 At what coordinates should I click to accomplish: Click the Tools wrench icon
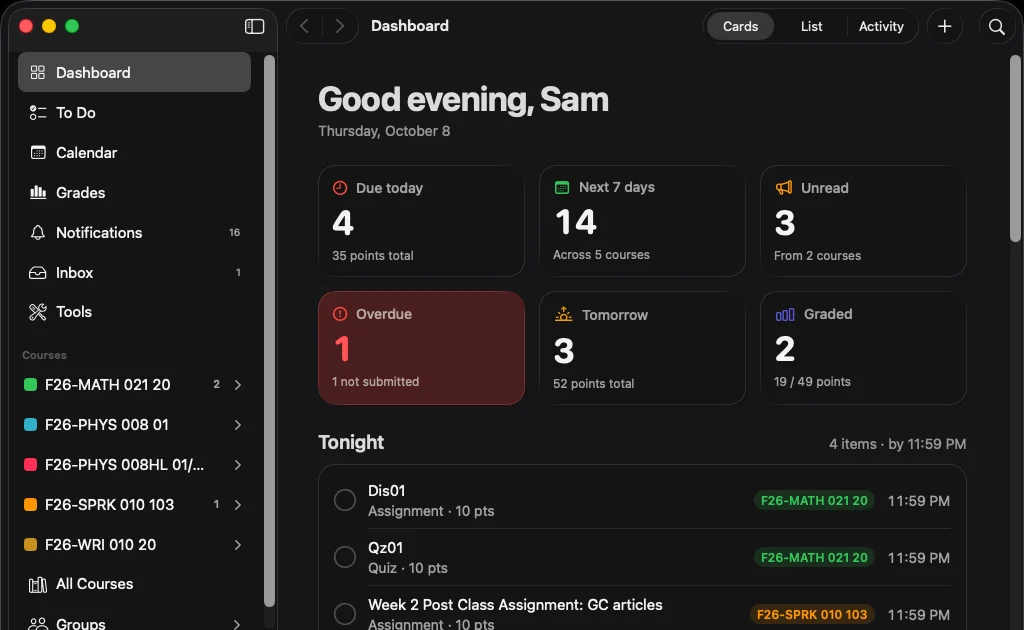[38, 312]
